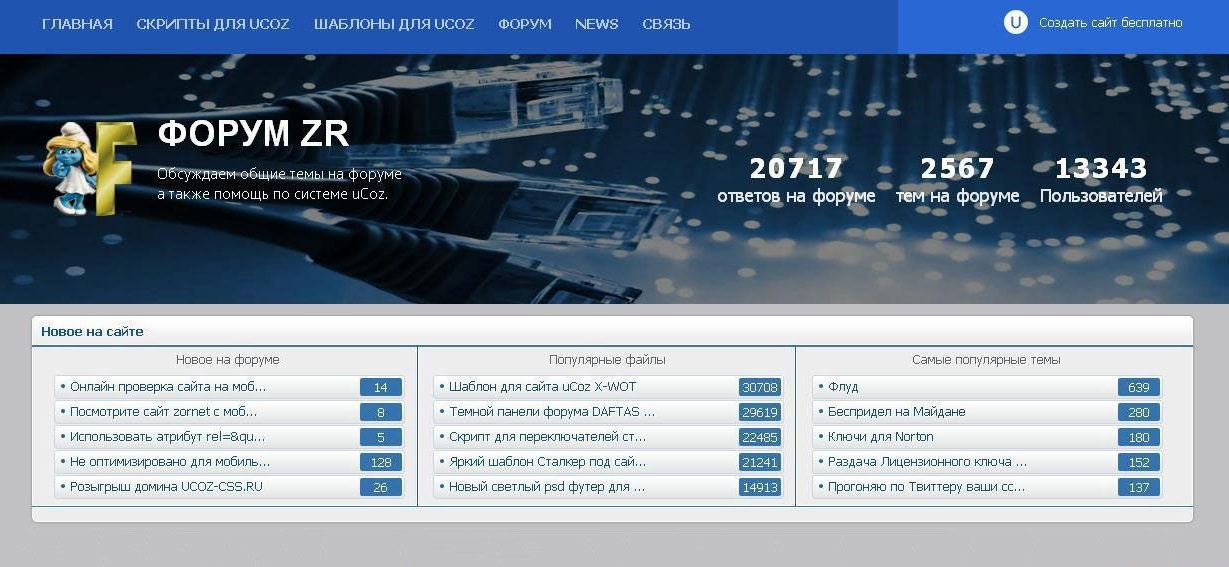The height and width of the screenshot is (567, 1229).
Task: Click the 'Новое на сайте' panel header
Action: [x=612, y=331]
